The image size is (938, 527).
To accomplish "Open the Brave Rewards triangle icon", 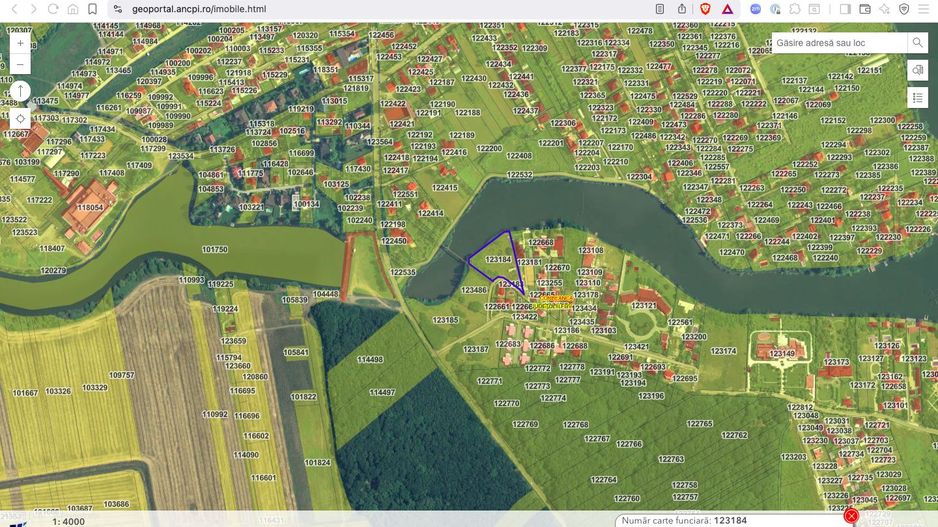I will [x=727, y=9].
